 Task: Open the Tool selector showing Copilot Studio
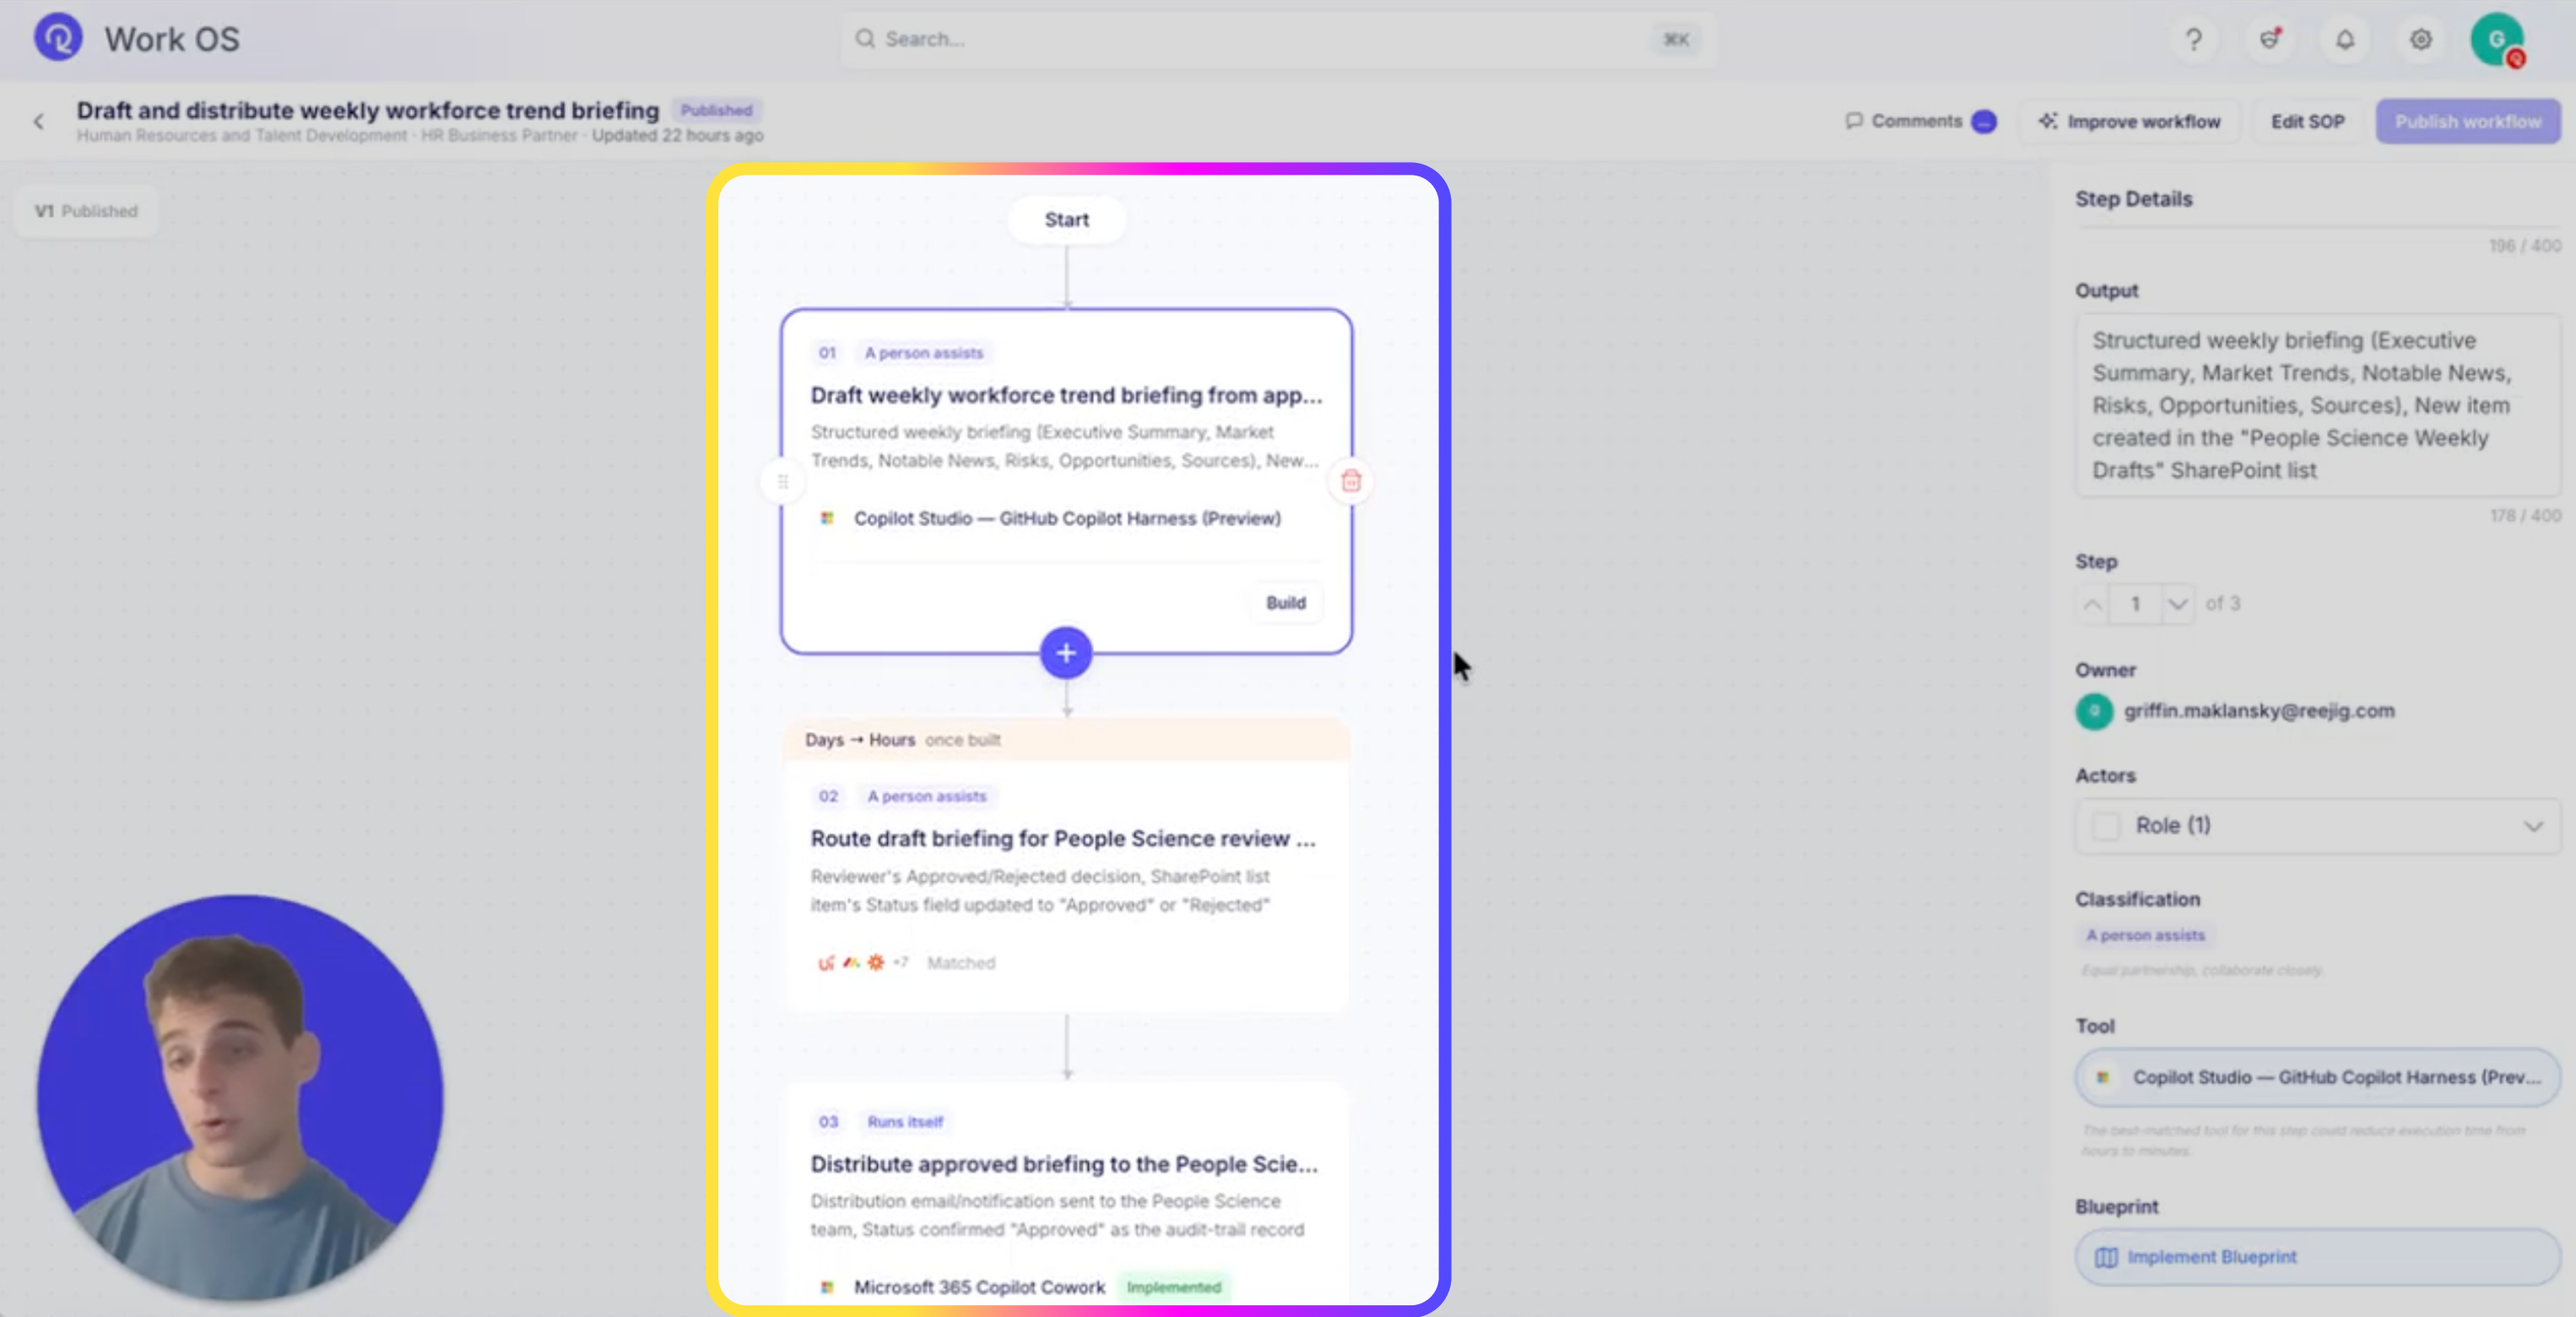2317,1077
